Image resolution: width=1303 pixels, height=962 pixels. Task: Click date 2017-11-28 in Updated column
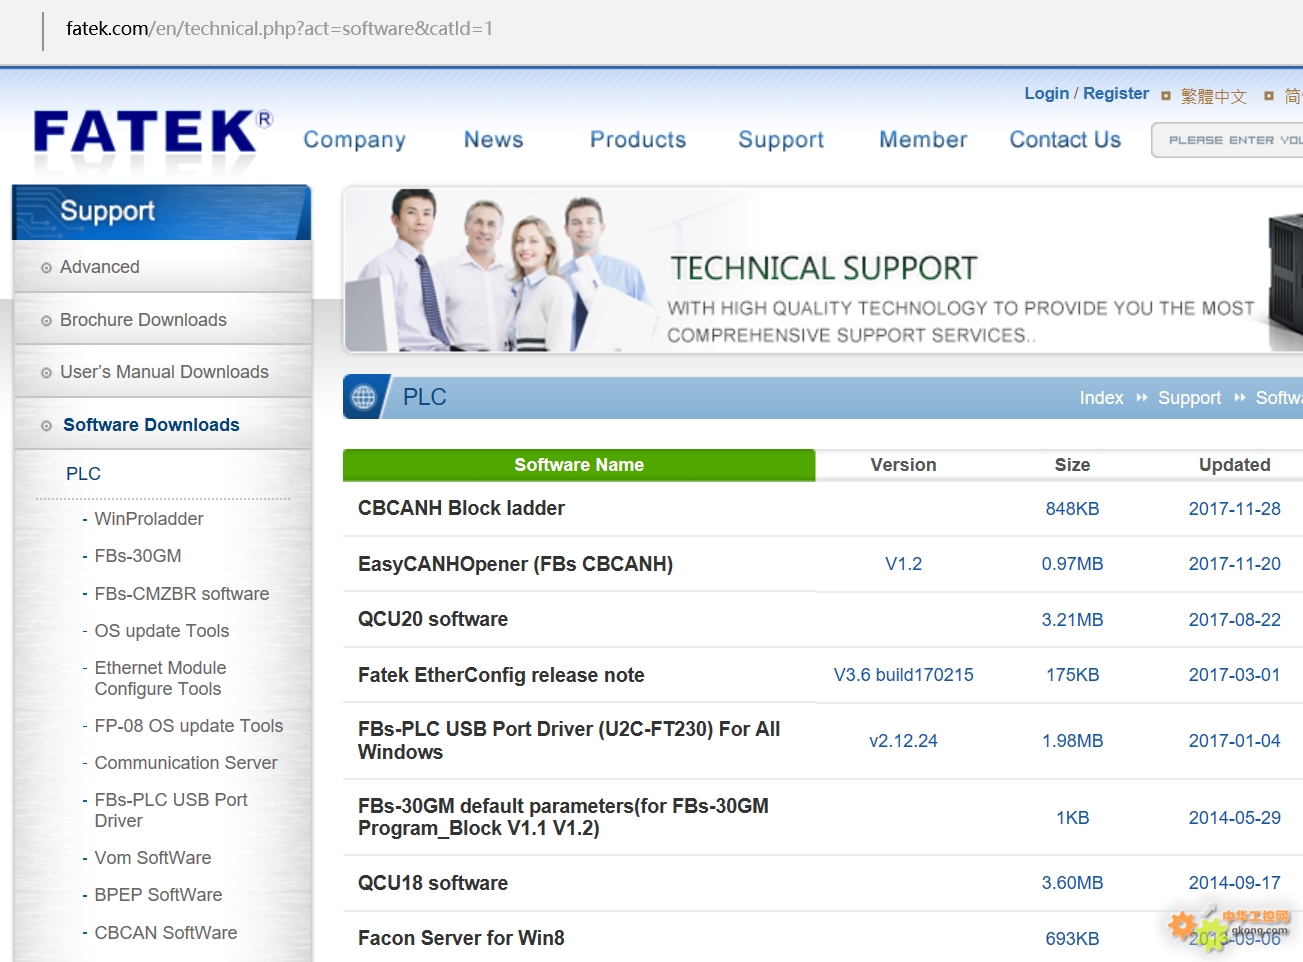(1234, 509)
